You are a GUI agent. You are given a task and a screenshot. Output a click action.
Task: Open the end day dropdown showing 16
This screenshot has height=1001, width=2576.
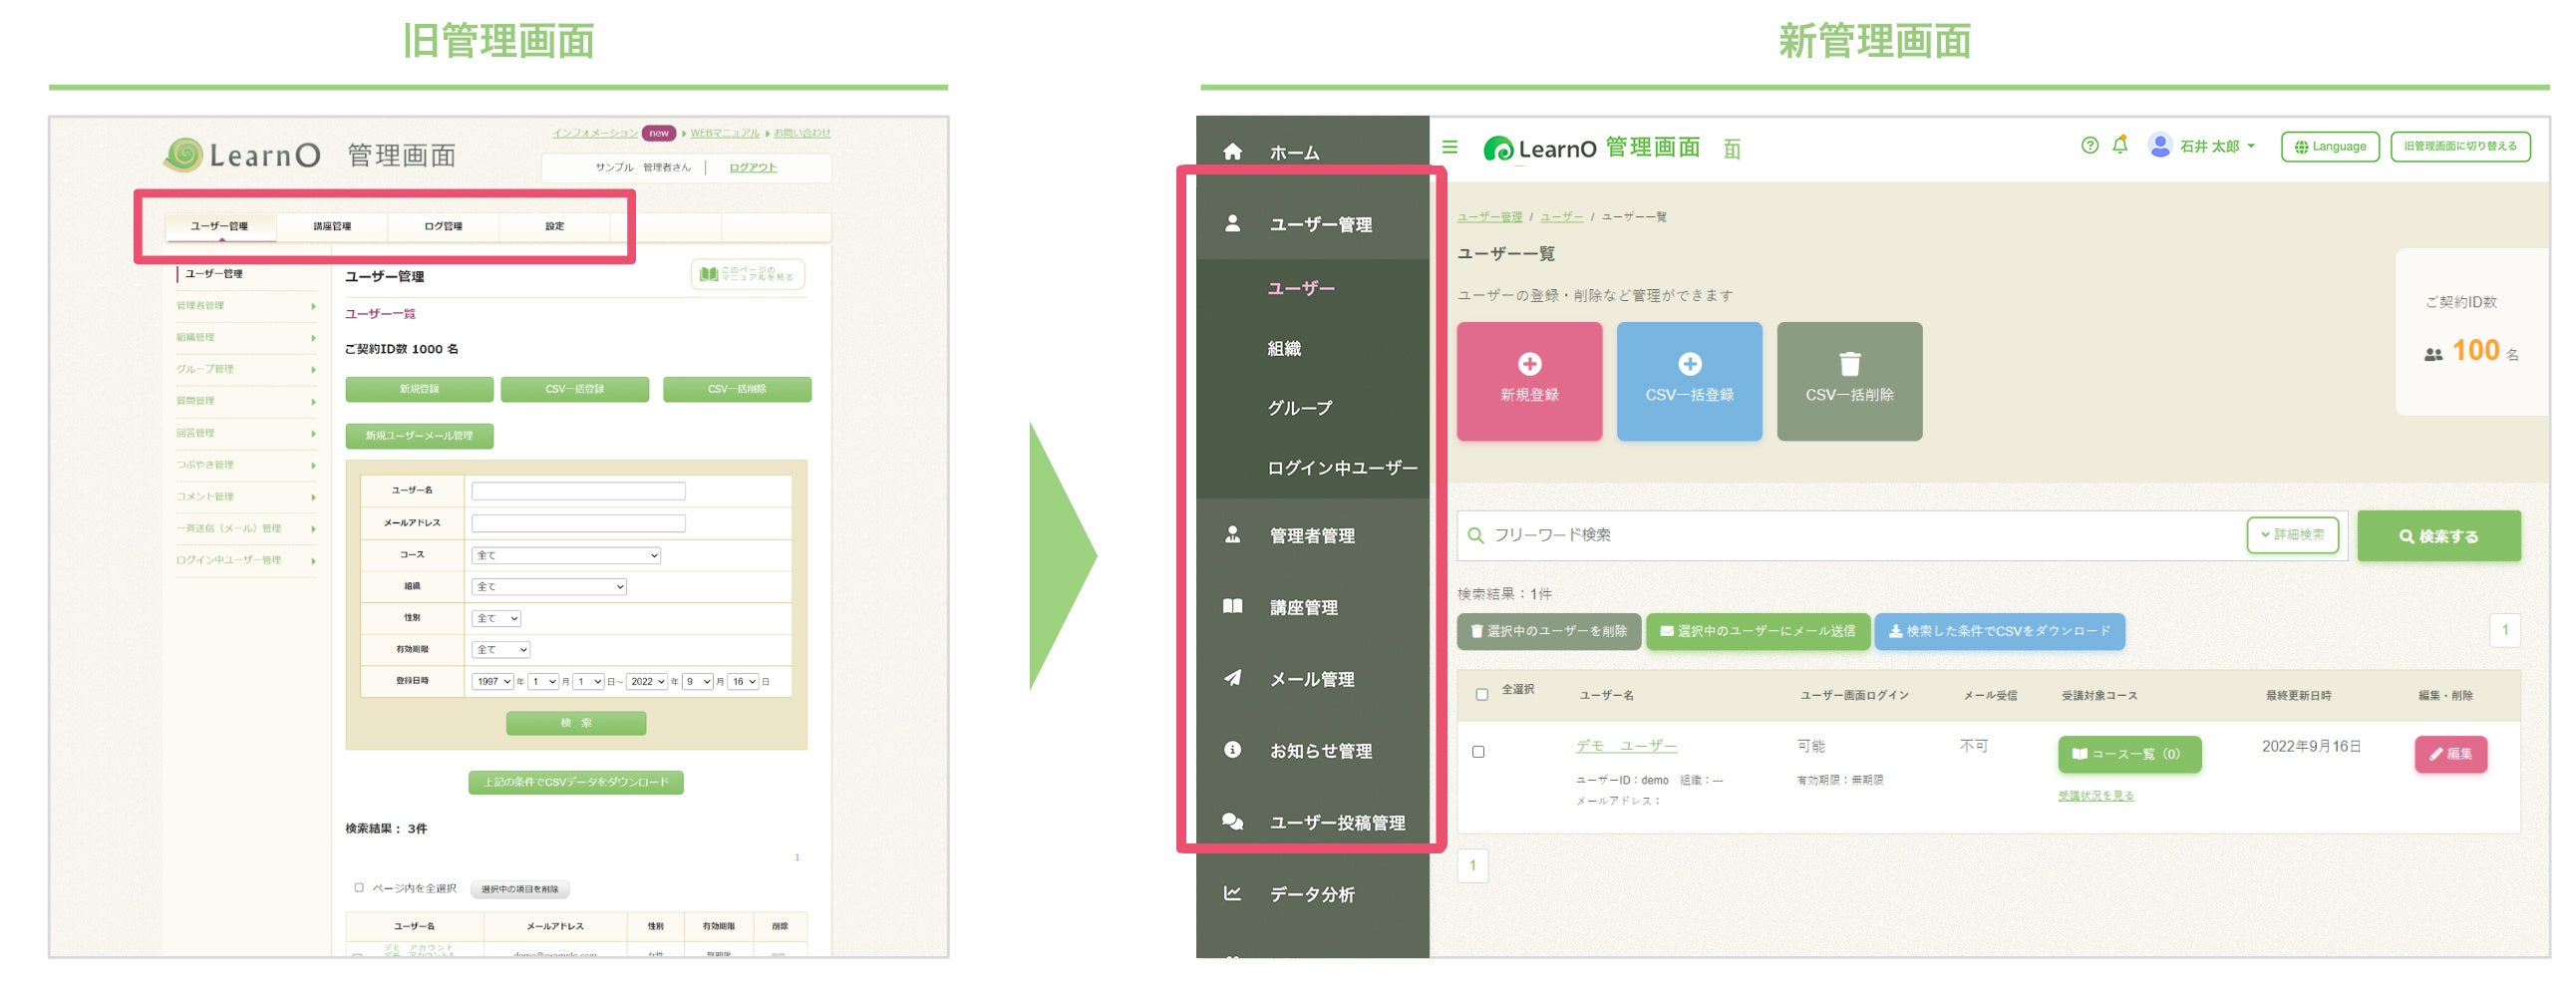tap(743, 682)
